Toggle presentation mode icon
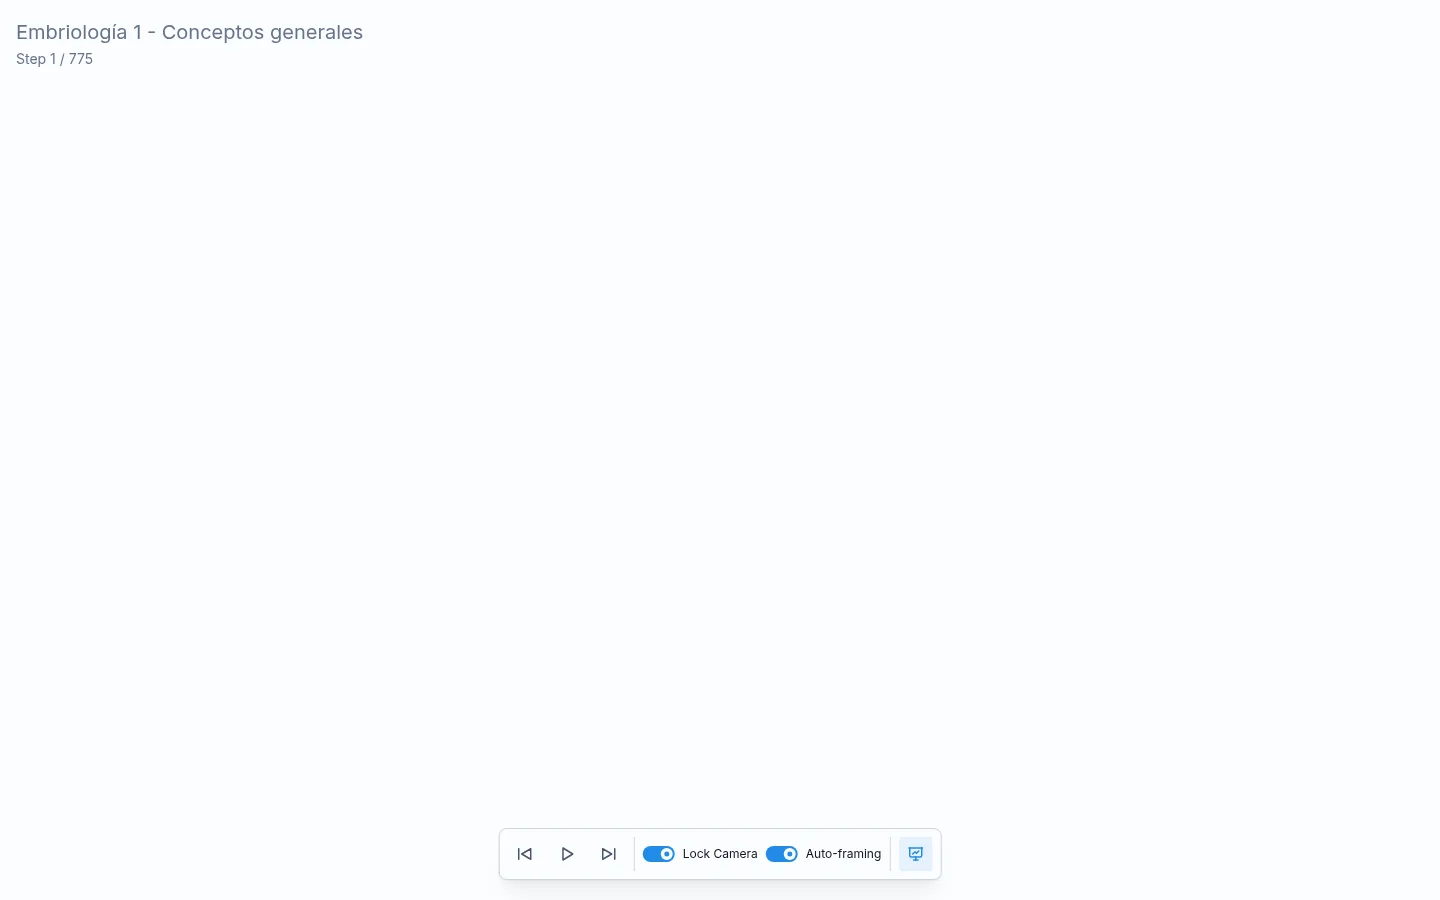This screenshot has width=1440, height=900. (916, 854)
